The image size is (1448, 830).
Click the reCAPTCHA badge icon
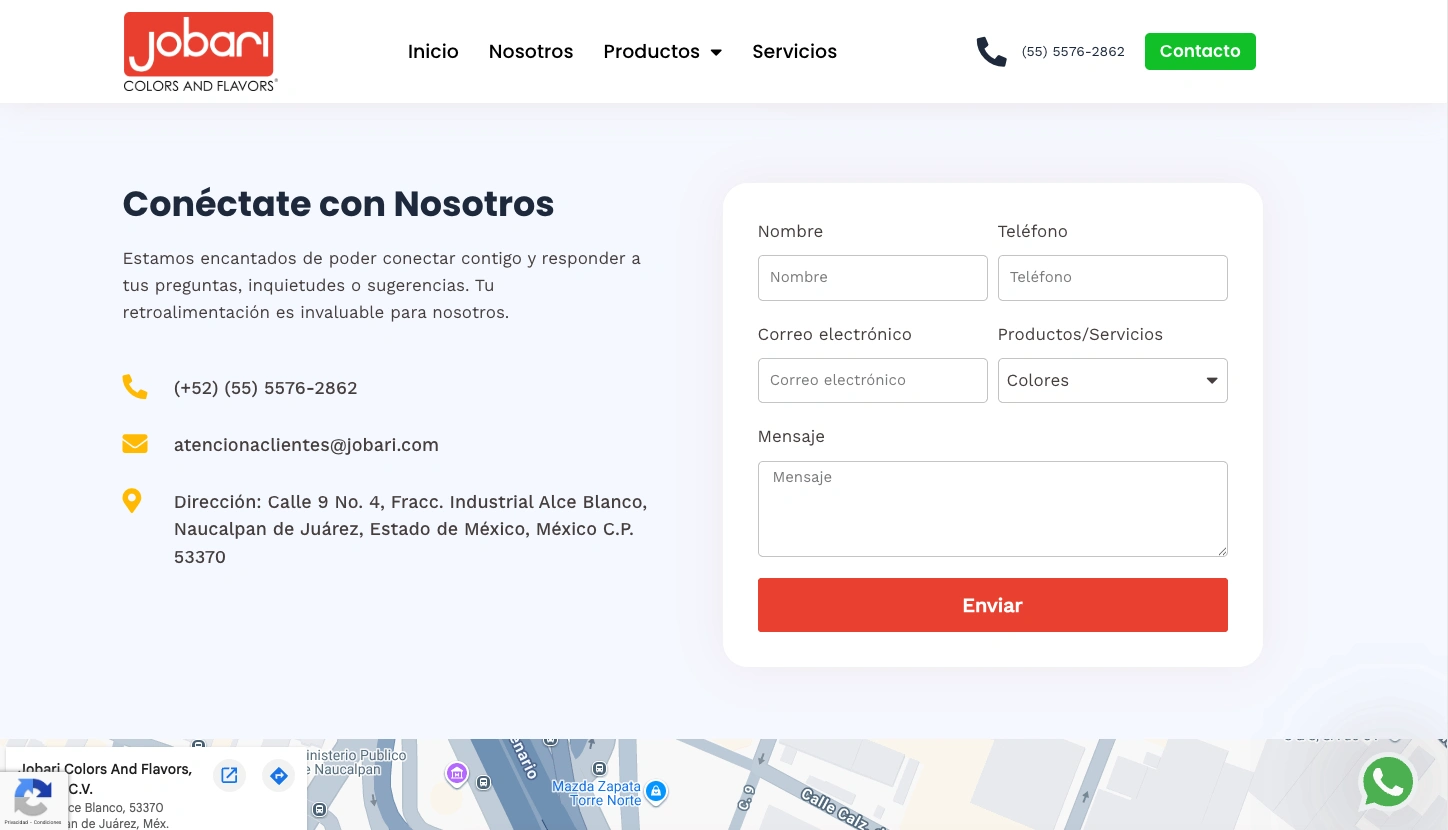click(33, 799)
